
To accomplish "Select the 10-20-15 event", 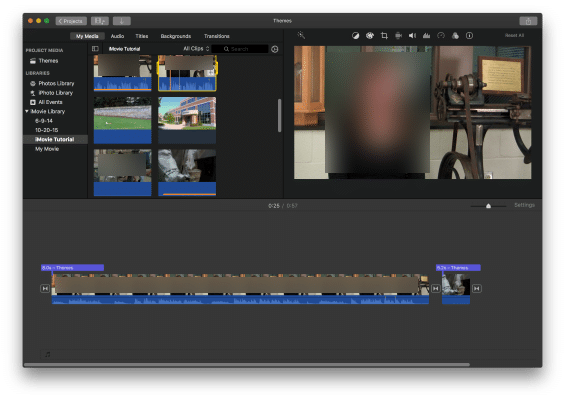I will click(46, 130).
